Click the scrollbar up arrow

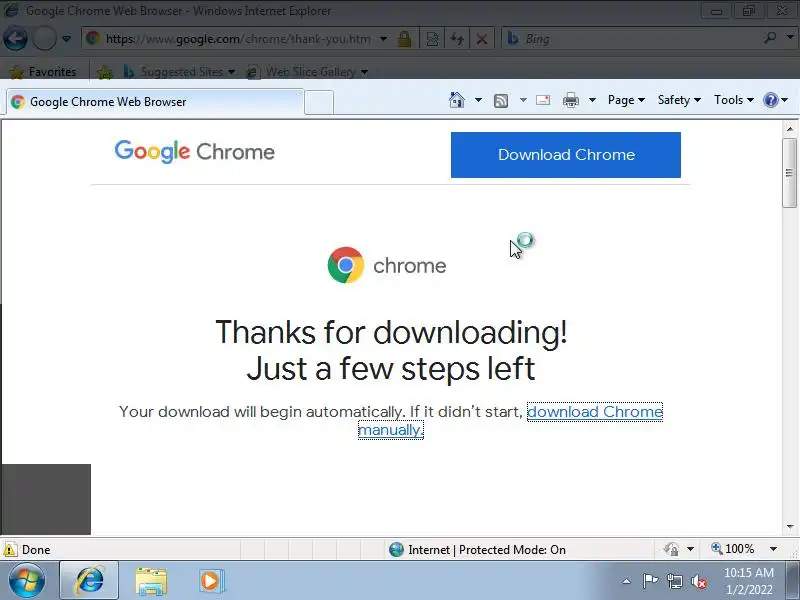click(x=790, y=129)
